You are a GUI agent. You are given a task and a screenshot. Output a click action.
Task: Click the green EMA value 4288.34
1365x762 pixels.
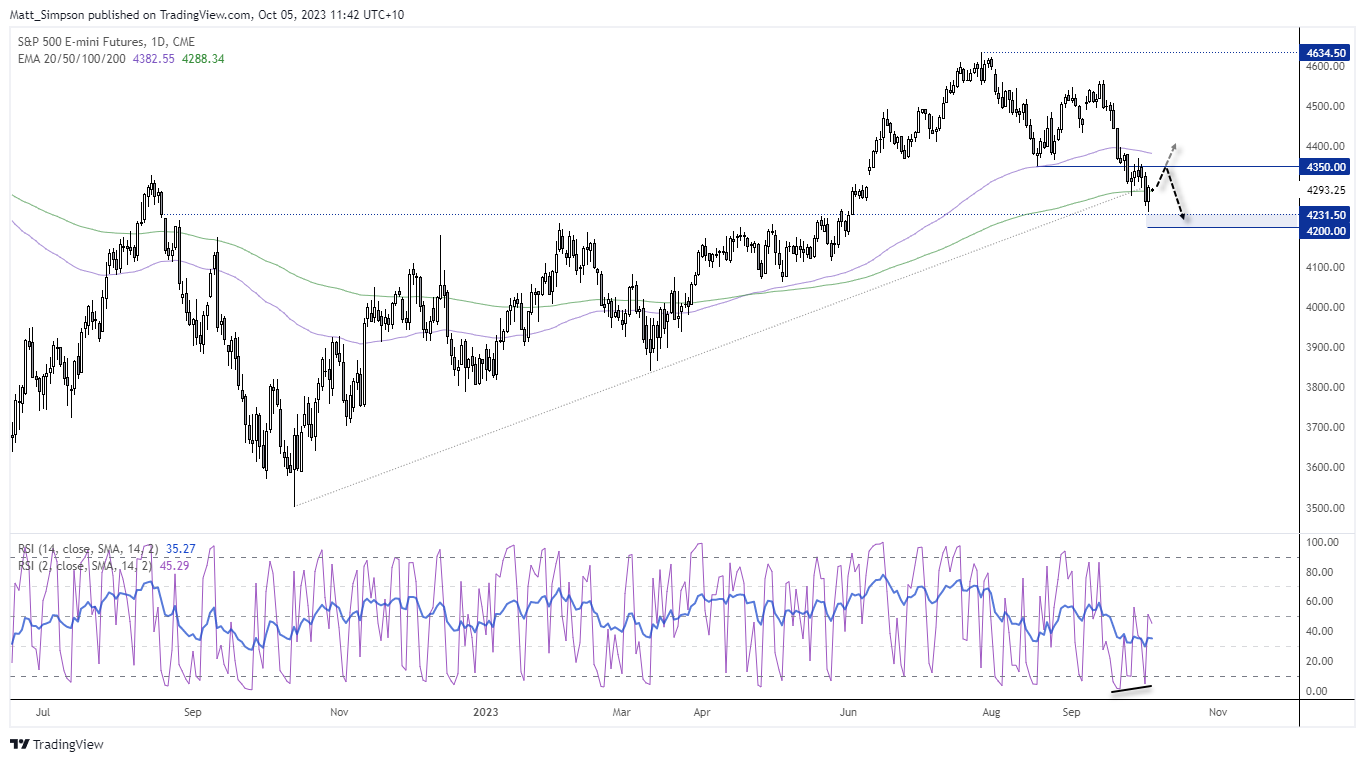(x=205, y=59)
